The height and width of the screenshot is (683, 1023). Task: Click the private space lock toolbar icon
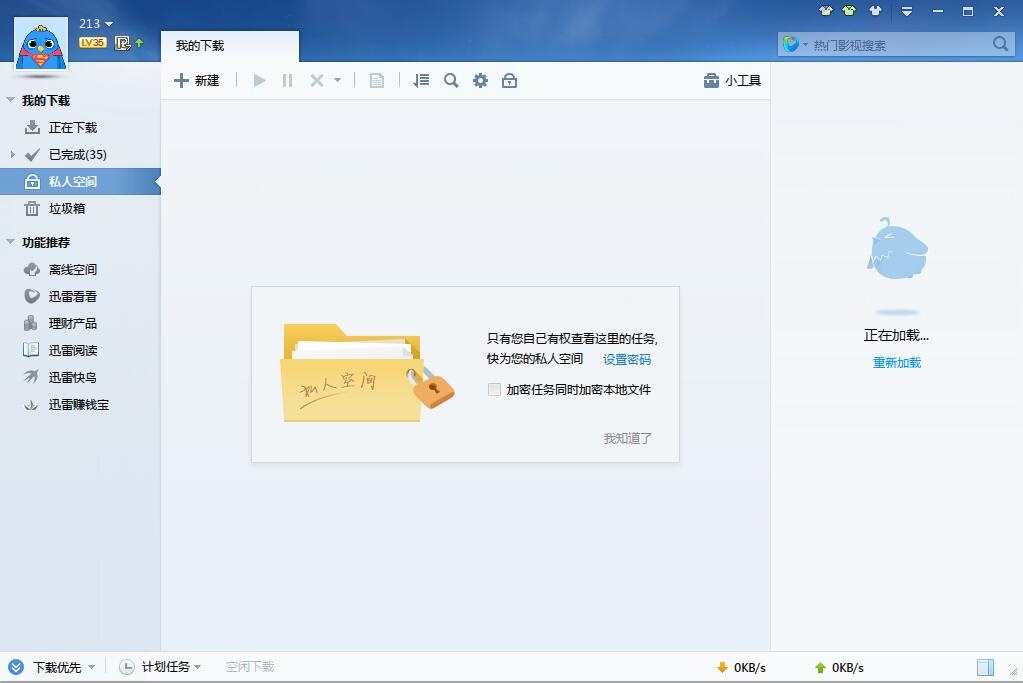coord(510,80)
